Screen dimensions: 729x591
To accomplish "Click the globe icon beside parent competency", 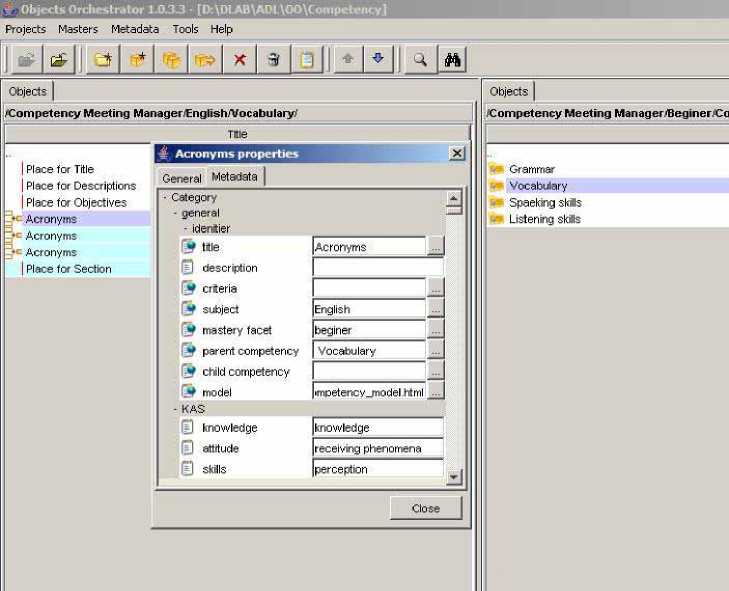I will (189, 351).
